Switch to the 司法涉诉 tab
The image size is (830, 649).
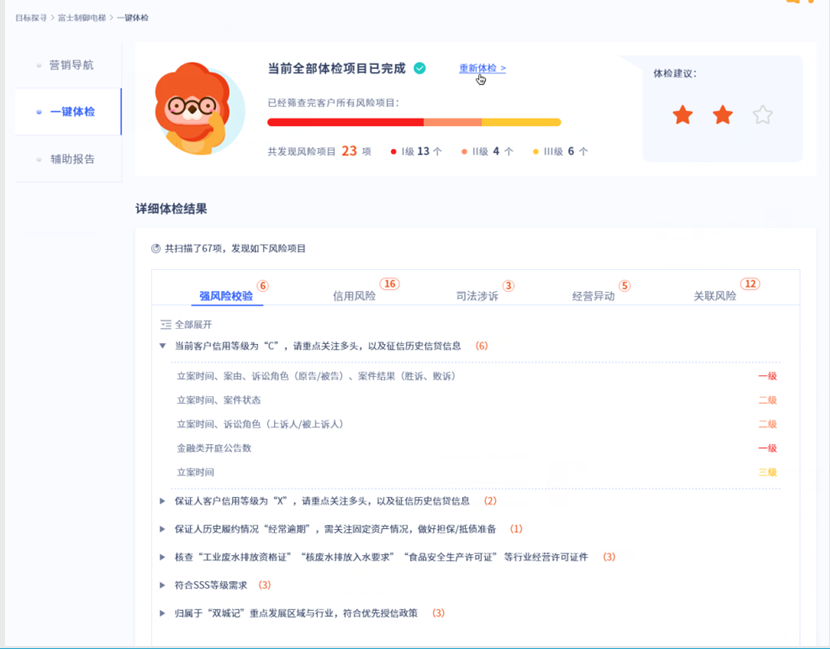(477, 296)
